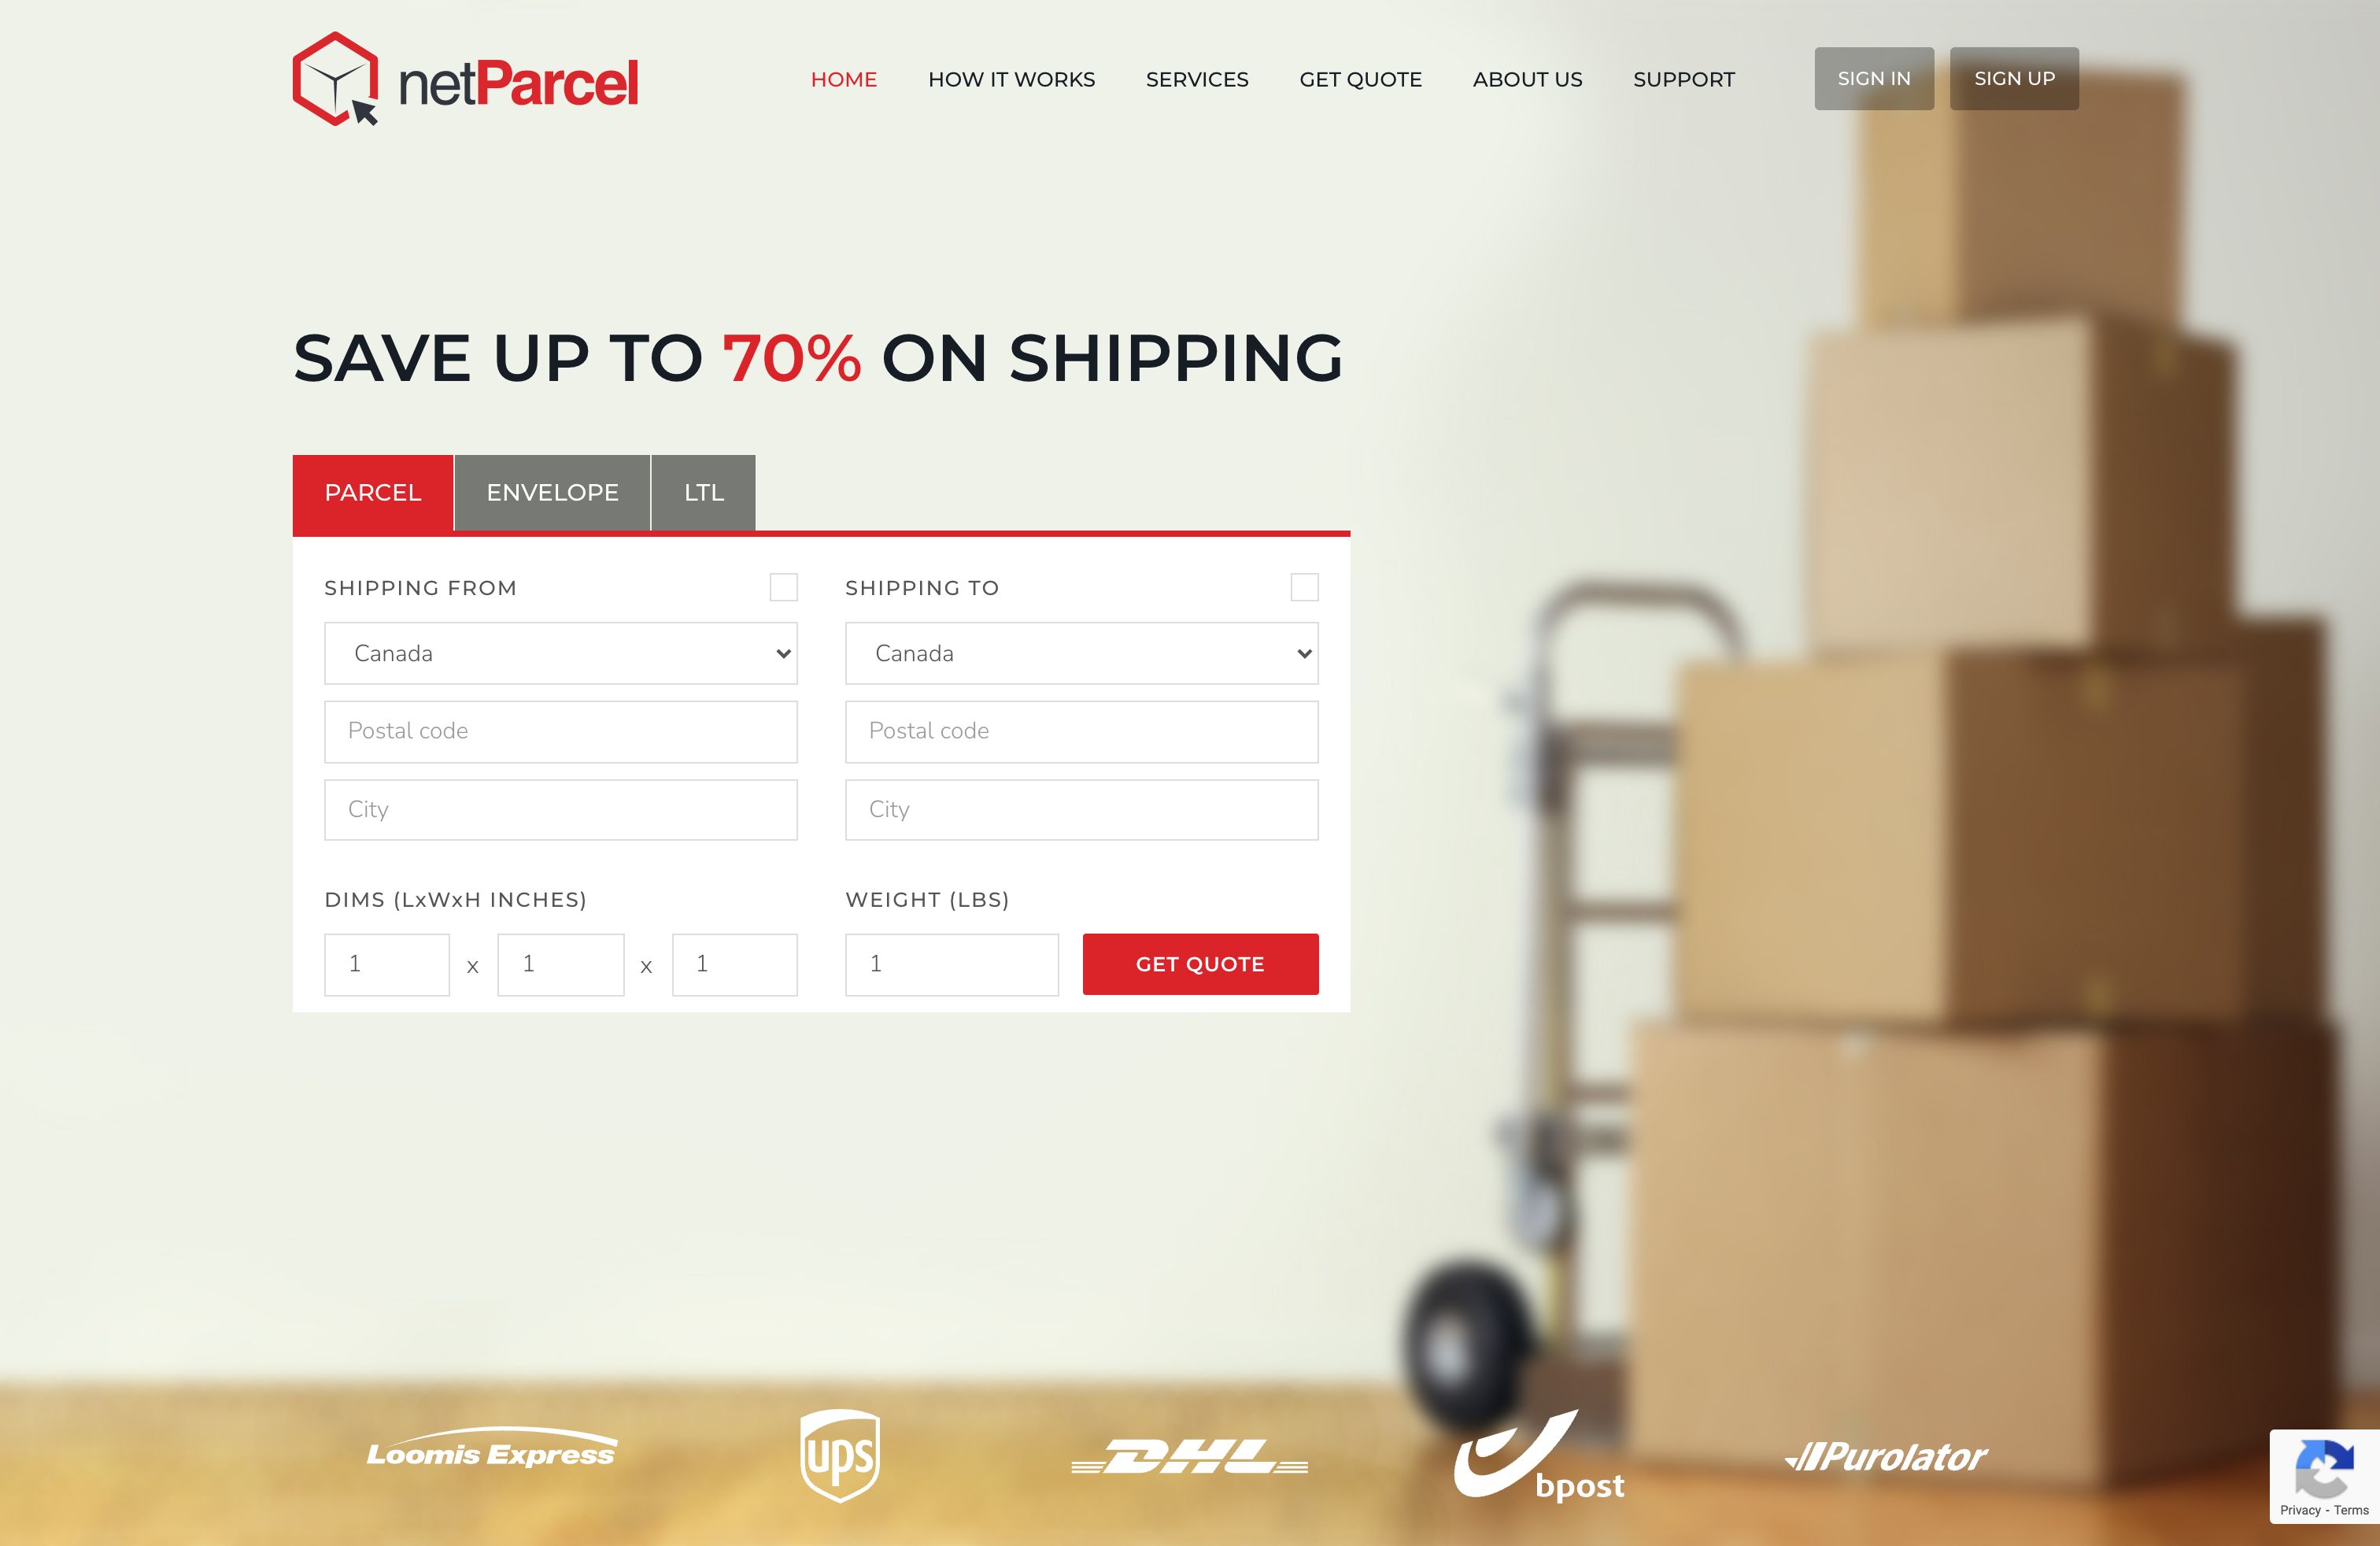Open the SERVICES navigation dropdown

[1197, 78]
